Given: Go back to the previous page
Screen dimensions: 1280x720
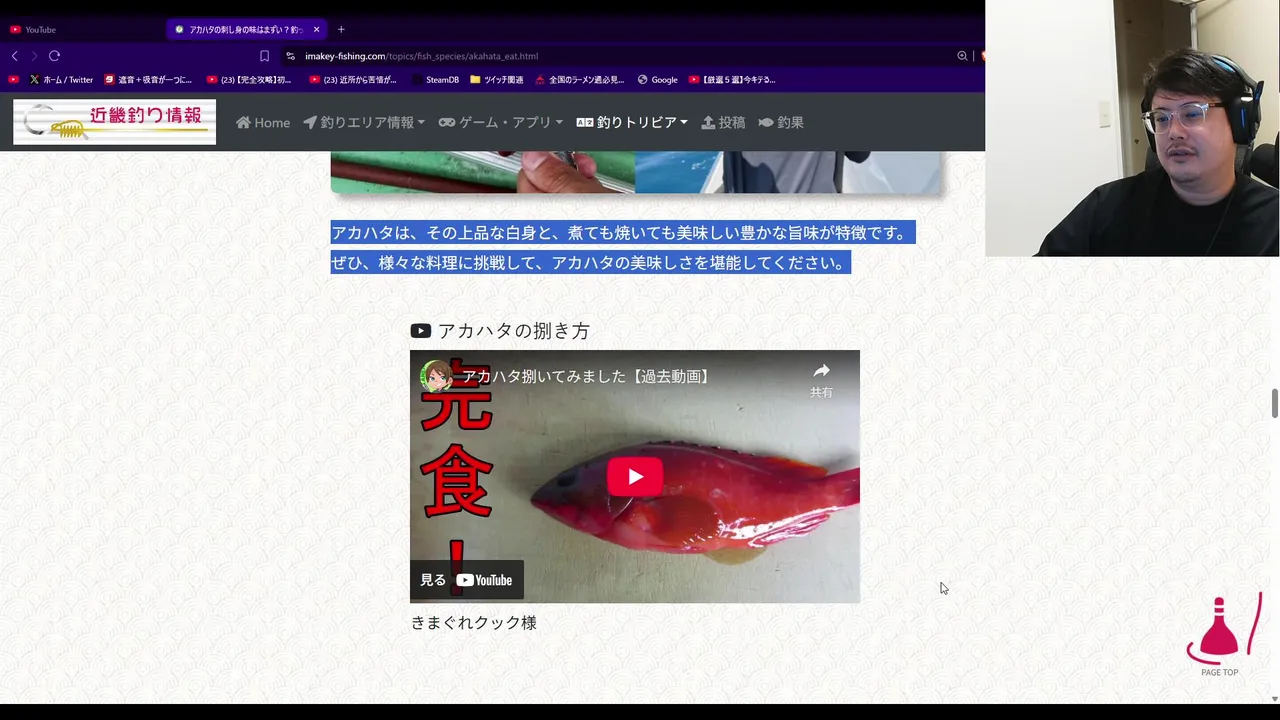Looking at the screenshot, I should (x=14, y=56).
